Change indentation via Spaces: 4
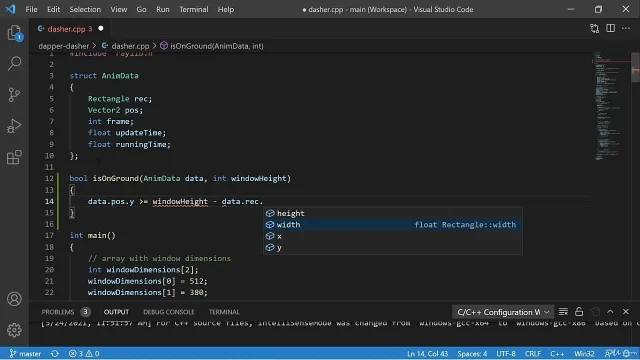 (x=472, y=353)
